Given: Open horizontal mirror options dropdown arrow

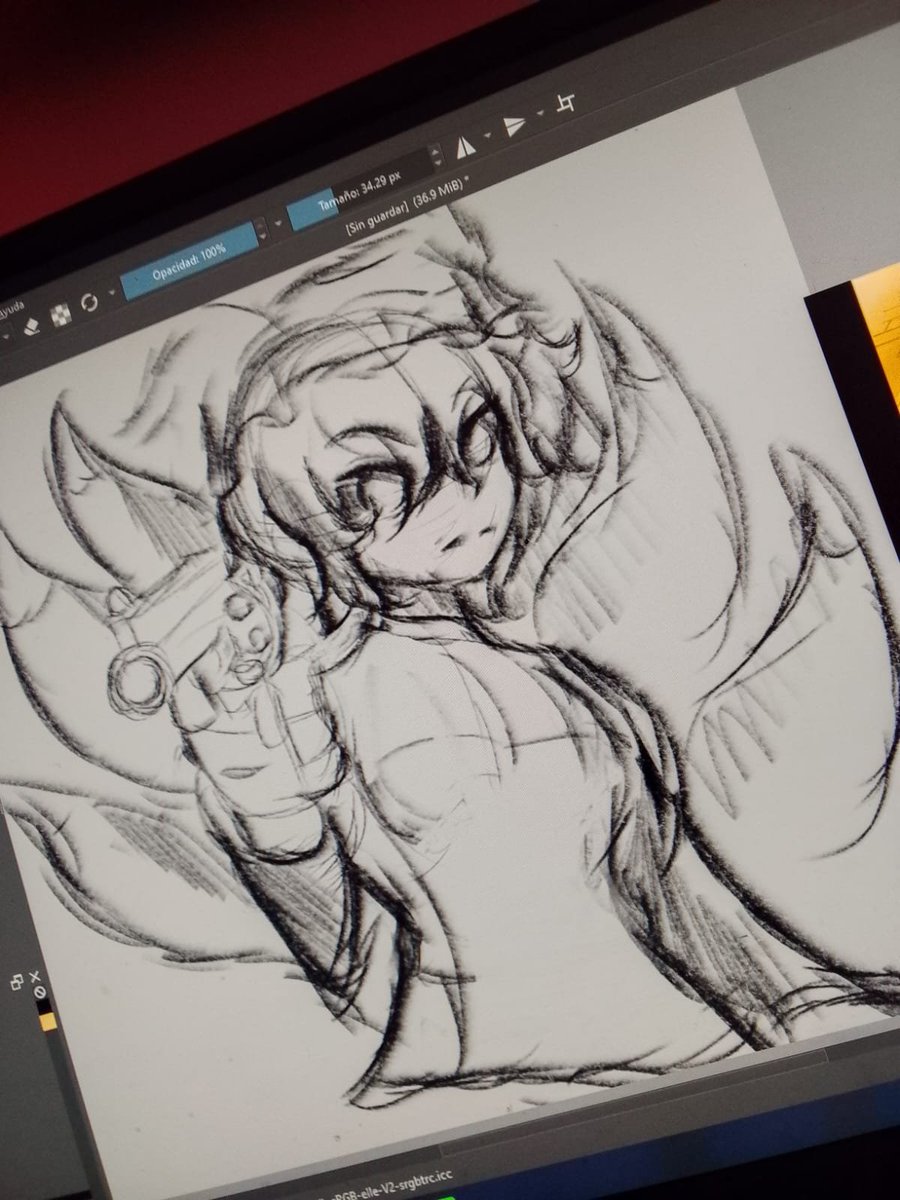Looking at the screenshot, I should (x=488, y=134).
